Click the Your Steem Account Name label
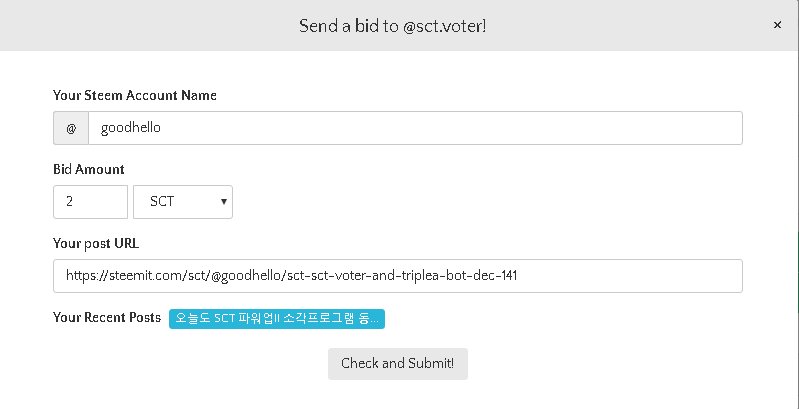 tap(135, 95)
